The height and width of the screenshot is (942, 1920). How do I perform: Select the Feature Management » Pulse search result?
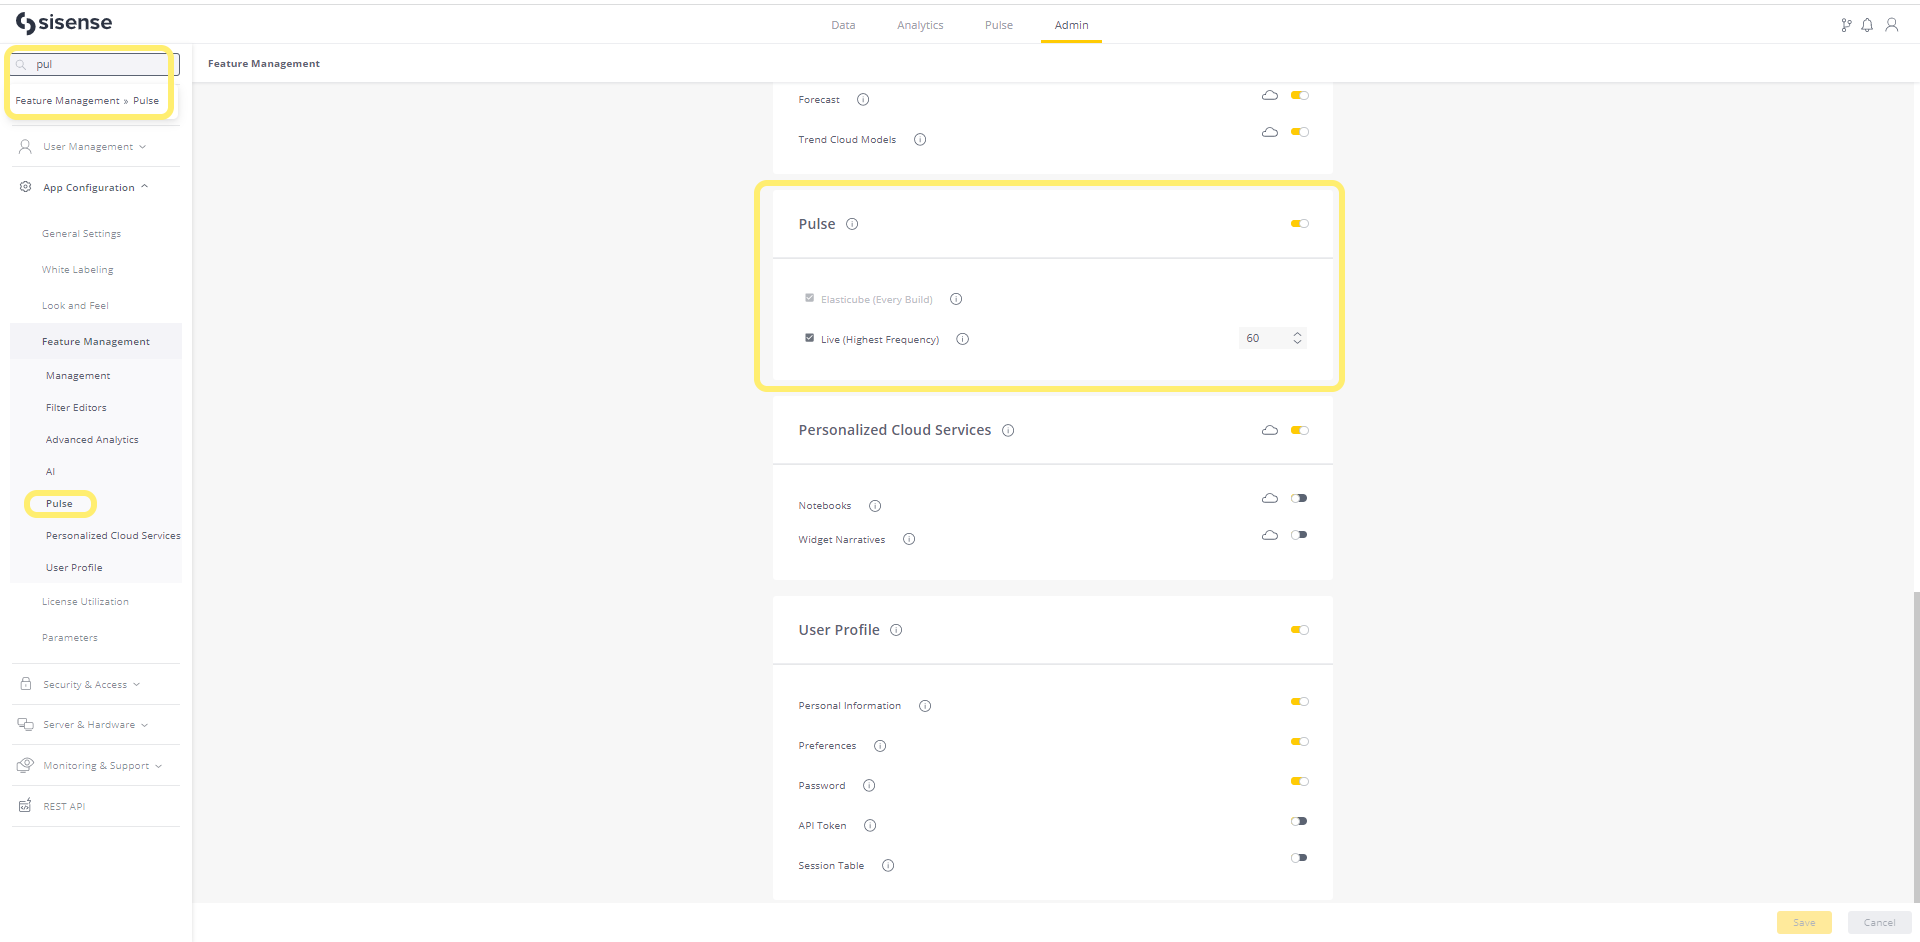coord(87,101)
